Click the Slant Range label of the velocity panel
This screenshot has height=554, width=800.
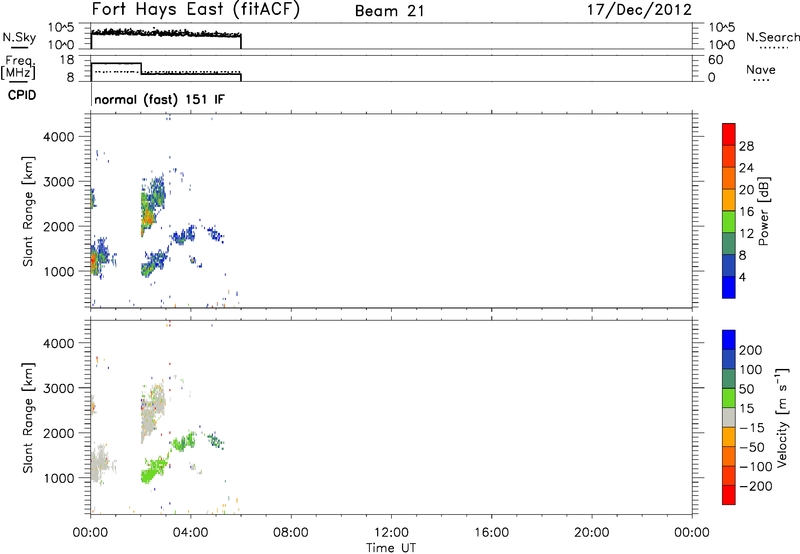pos(28,418)
